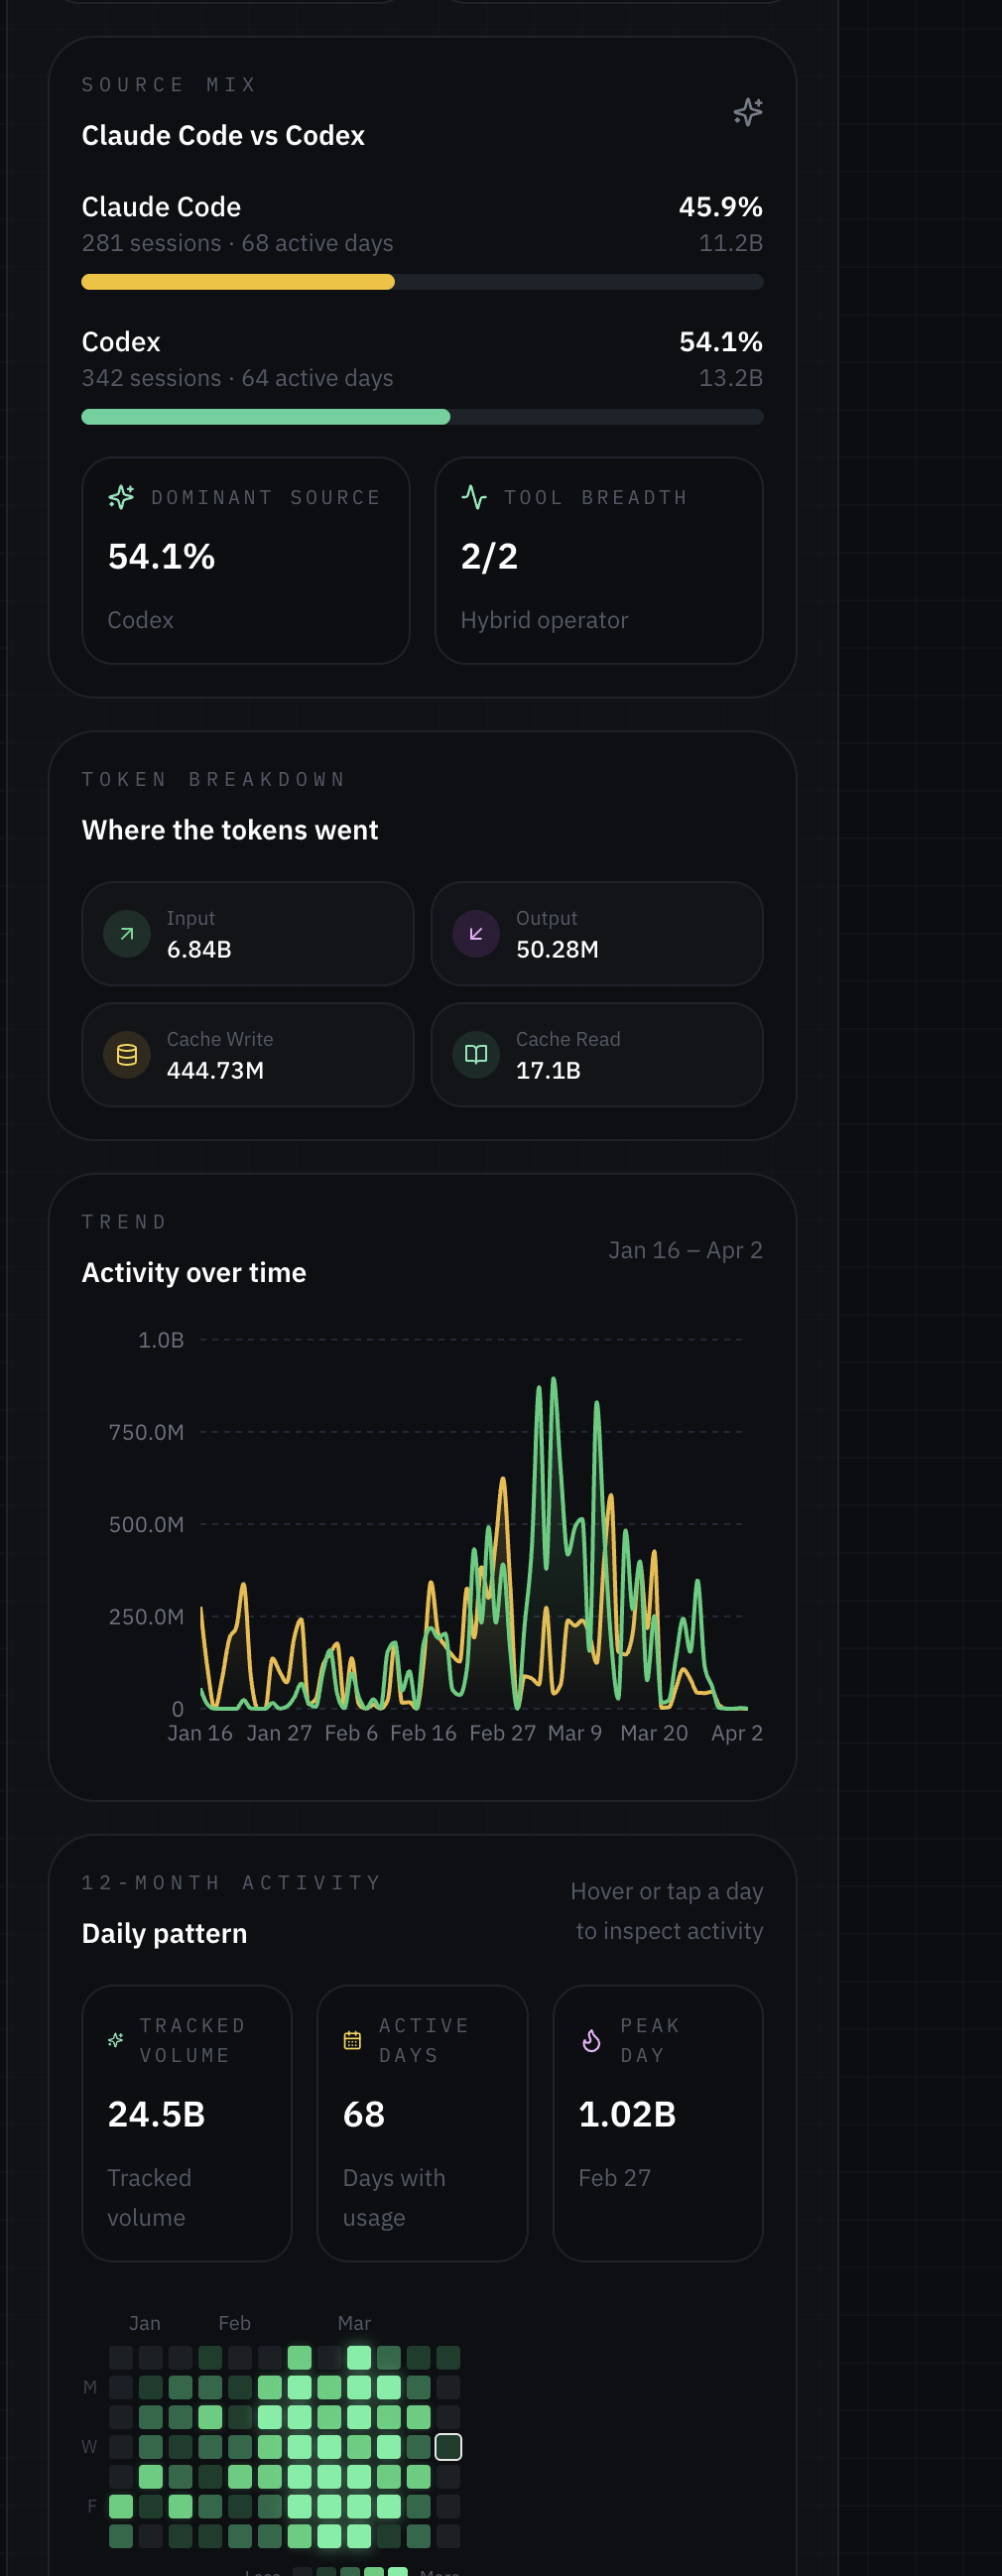Click the sparkle icon in Source Mix header
Image resolution: width=1002 pixels, height=2576 pixels.
tap(747, 112)
